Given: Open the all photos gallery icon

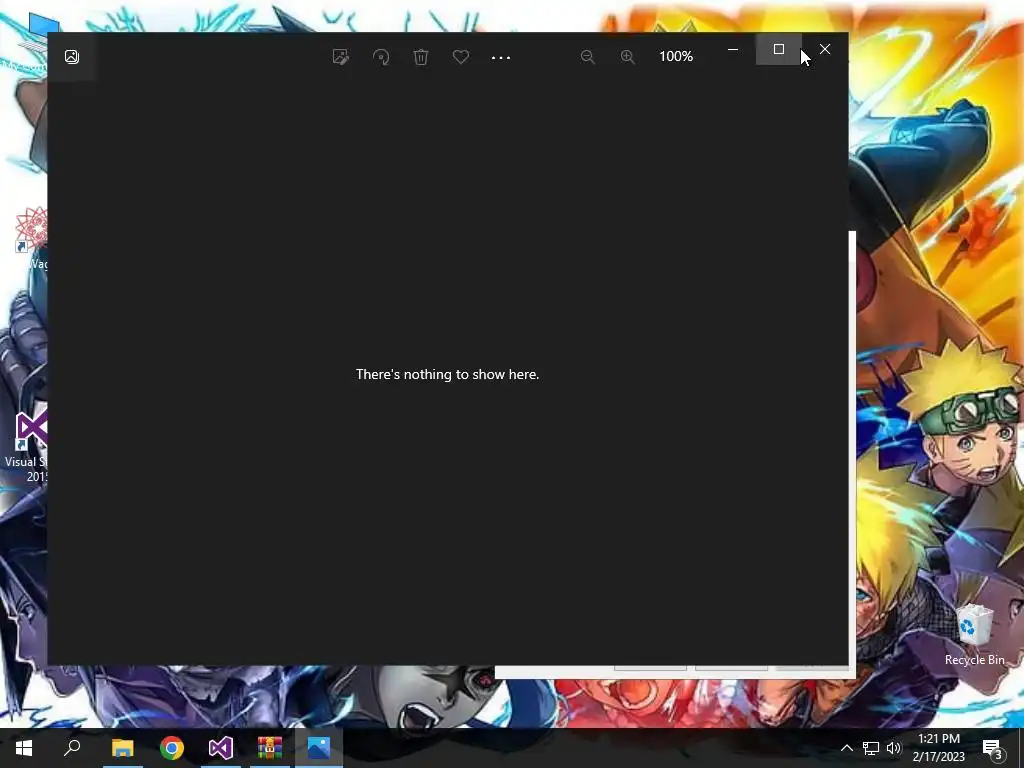Looking at the screenshot, I should pyautogui.click(x=72, y=57).
